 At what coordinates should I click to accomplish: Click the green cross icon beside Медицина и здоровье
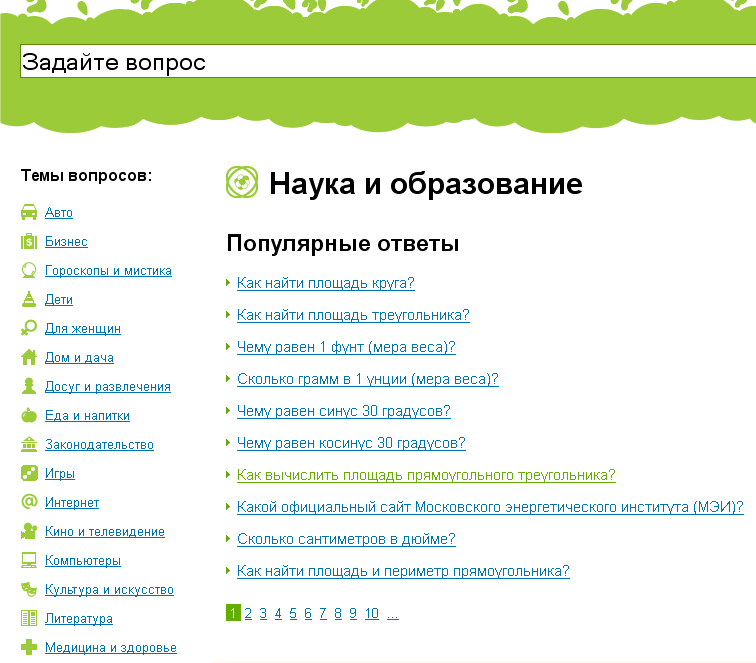(x=29, y=647)
